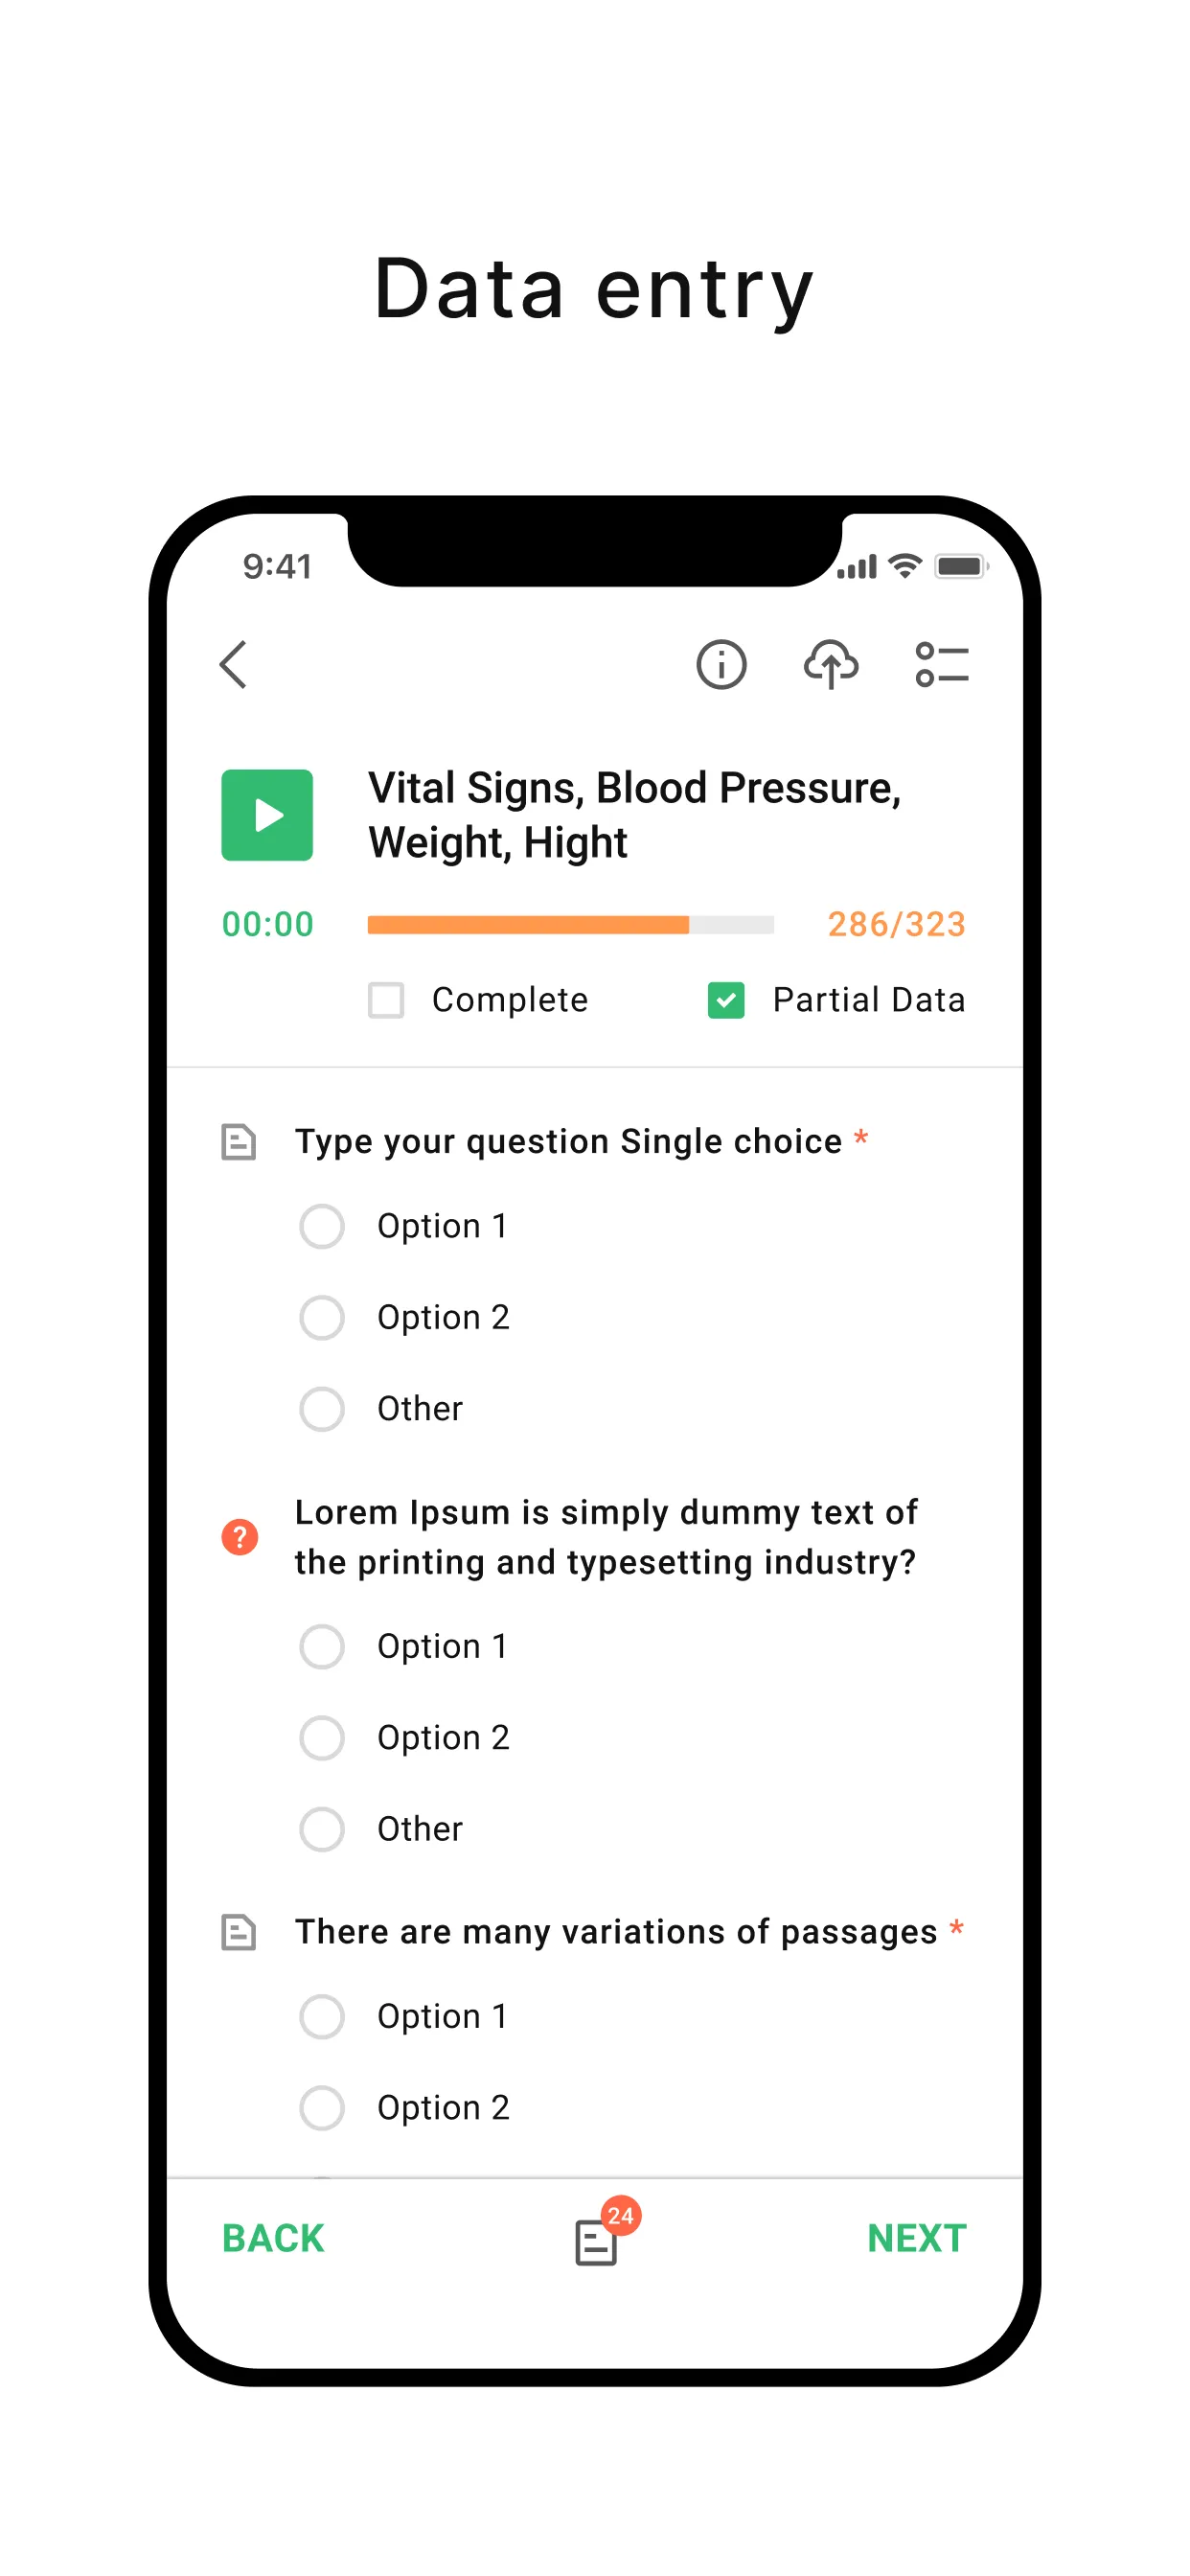Select Option 1 under Single choice question
Image resolution: width=1190 pixels, height=2576 pixels.
[322, 1226]
